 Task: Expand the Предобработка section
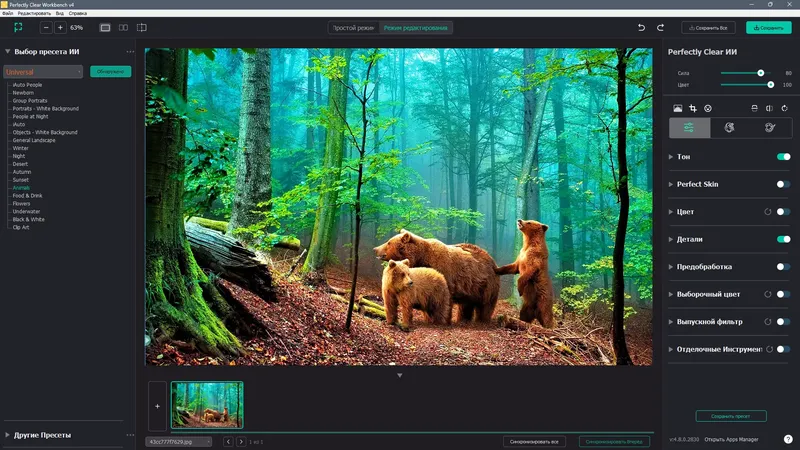[x=704, y=267]
